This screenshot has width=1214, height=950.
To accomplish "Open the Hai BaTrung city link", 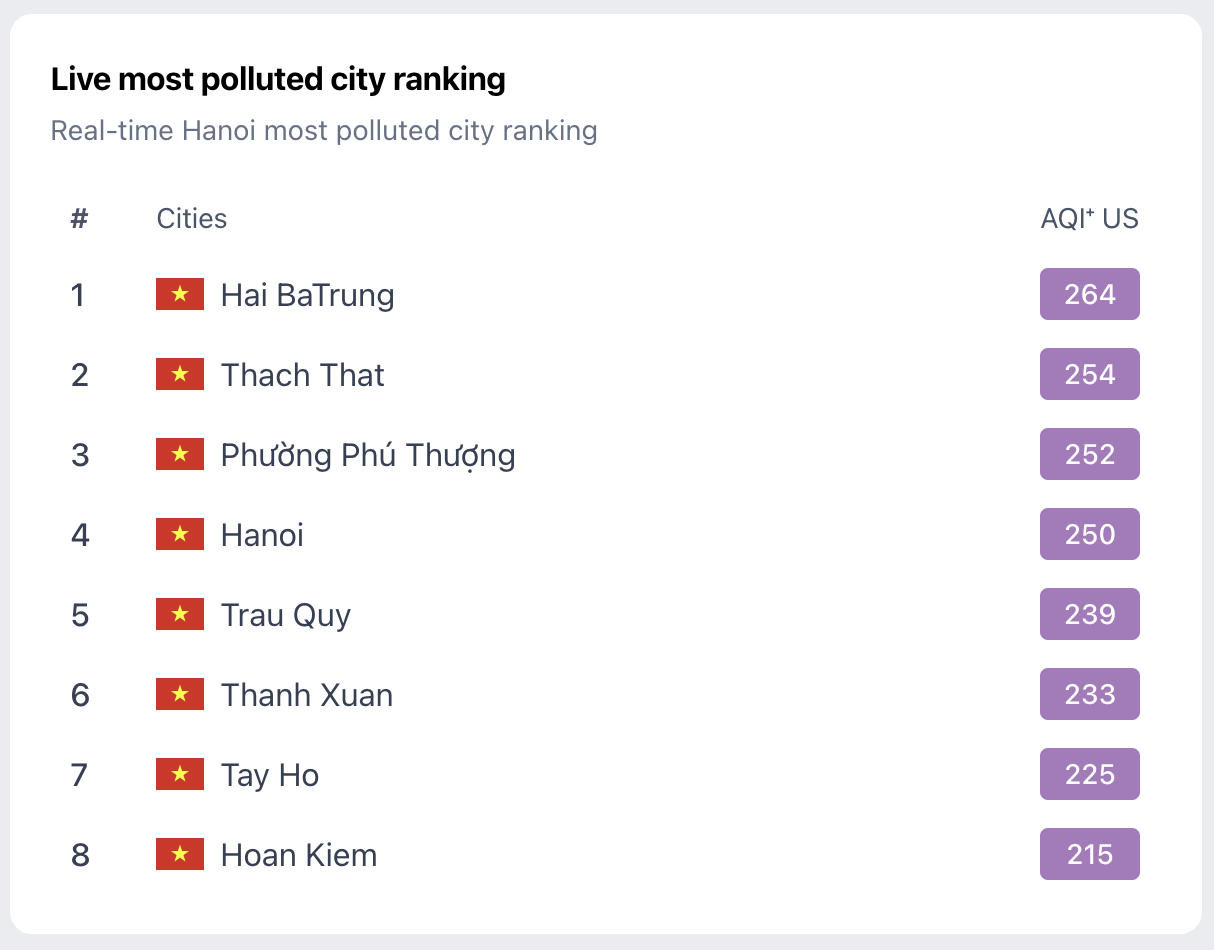I will tap(307, 295).
